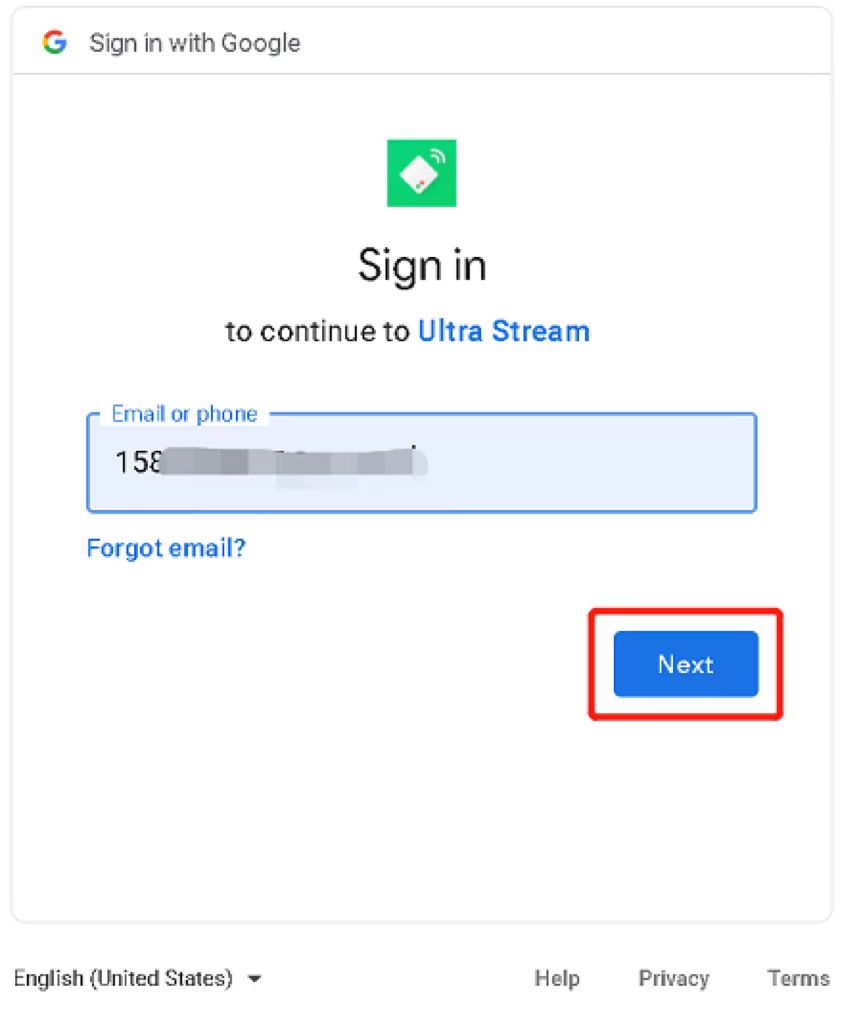Click the green Ultra Stream app icon

[422, 173]
